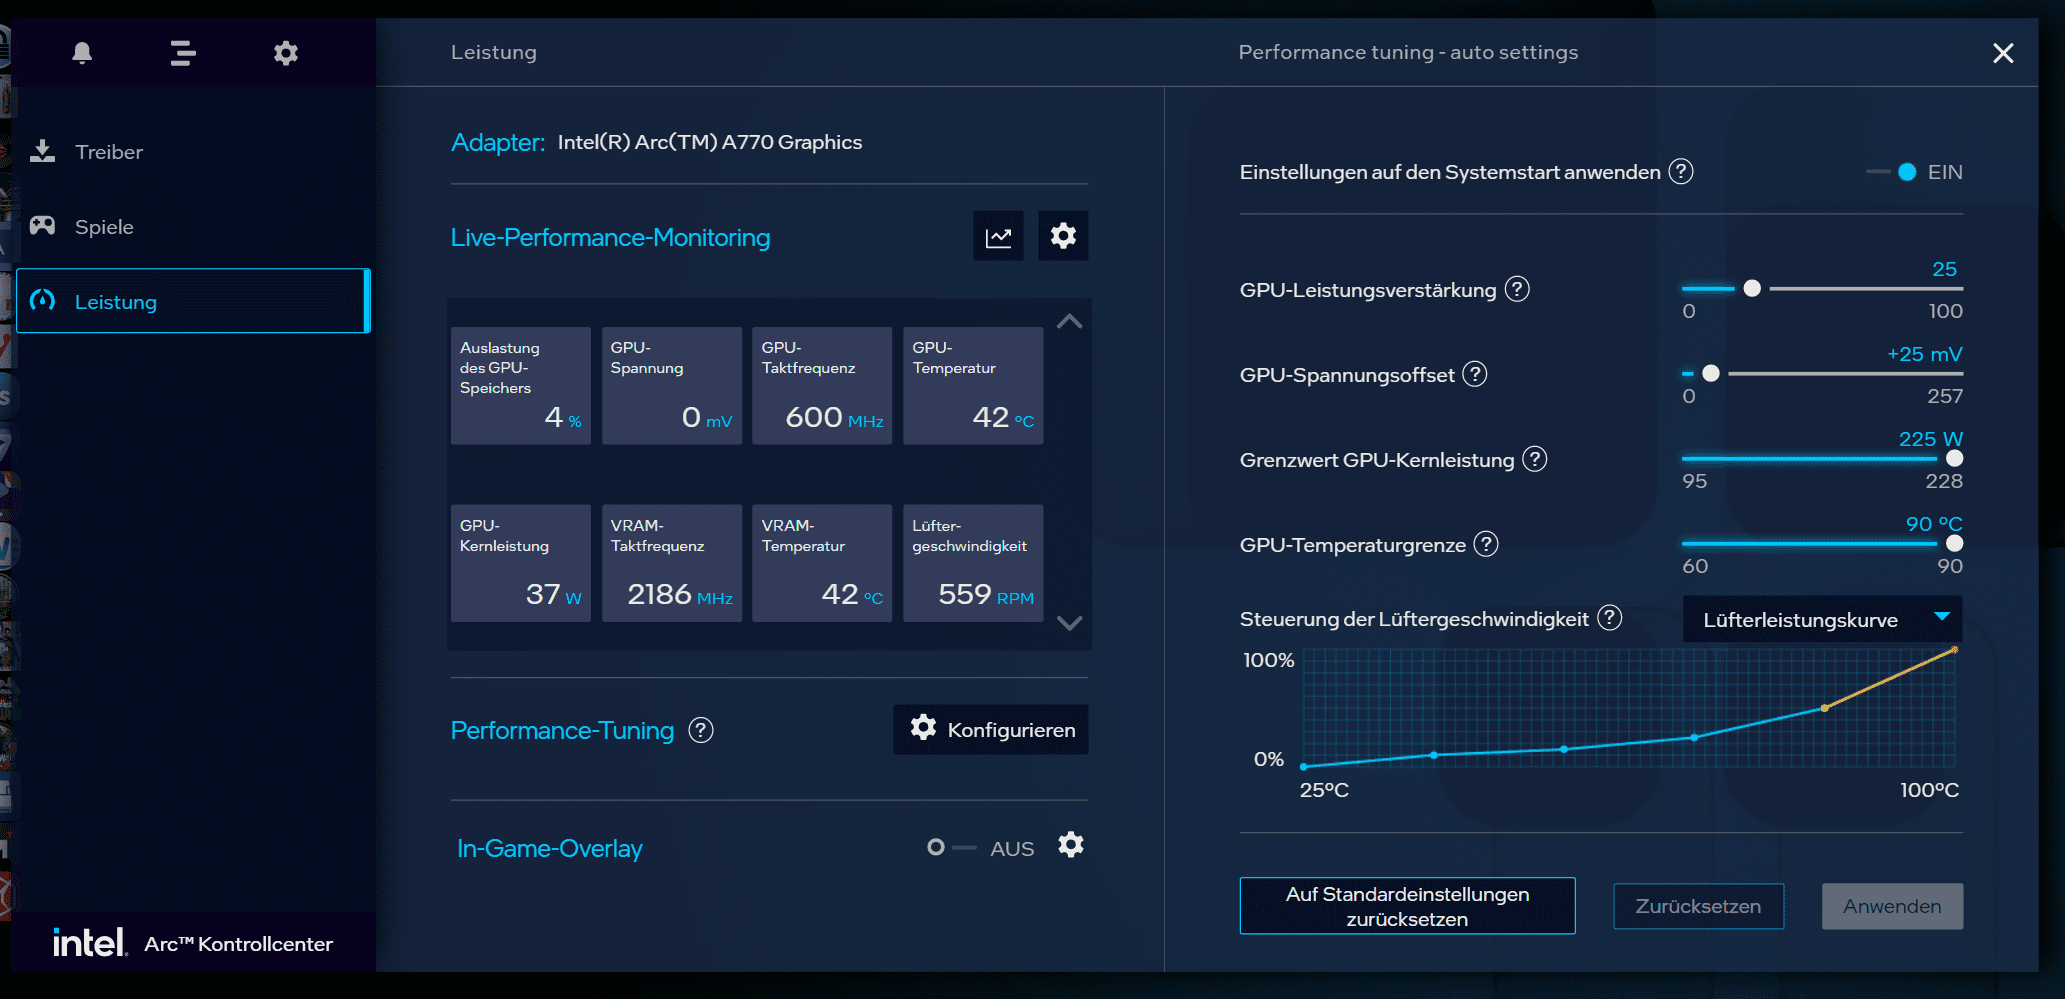Select the GPU-Spannung monitoring tile
This screenshot has height=999, width=2065.
click(672, 386)
